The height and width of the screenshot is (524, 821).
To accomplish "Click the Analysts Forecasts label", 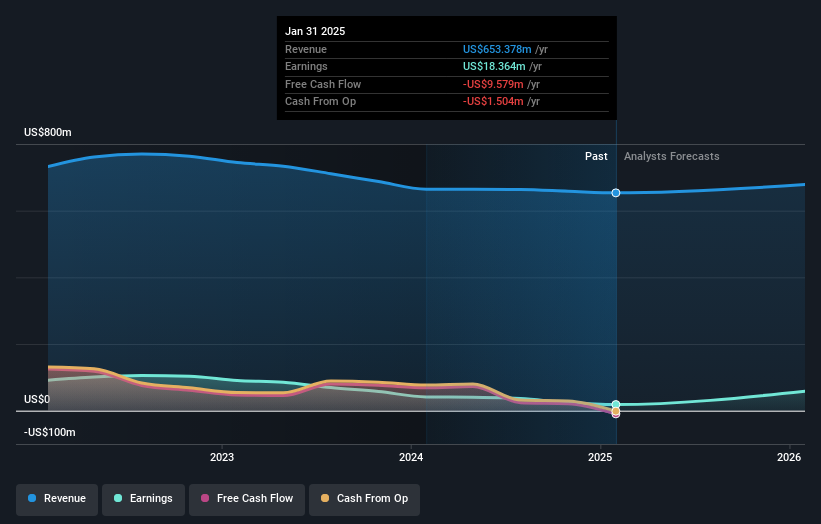I will click(672, 157).
